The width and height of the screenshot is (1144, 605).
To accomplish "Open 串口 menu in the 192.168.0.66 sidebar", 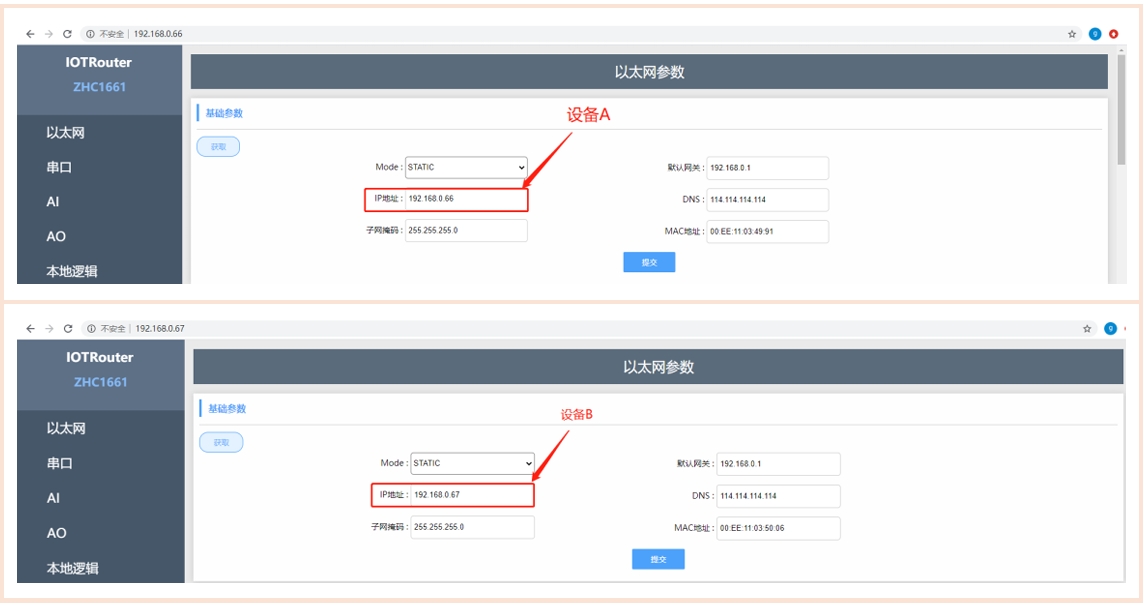I will coord(59,167).
